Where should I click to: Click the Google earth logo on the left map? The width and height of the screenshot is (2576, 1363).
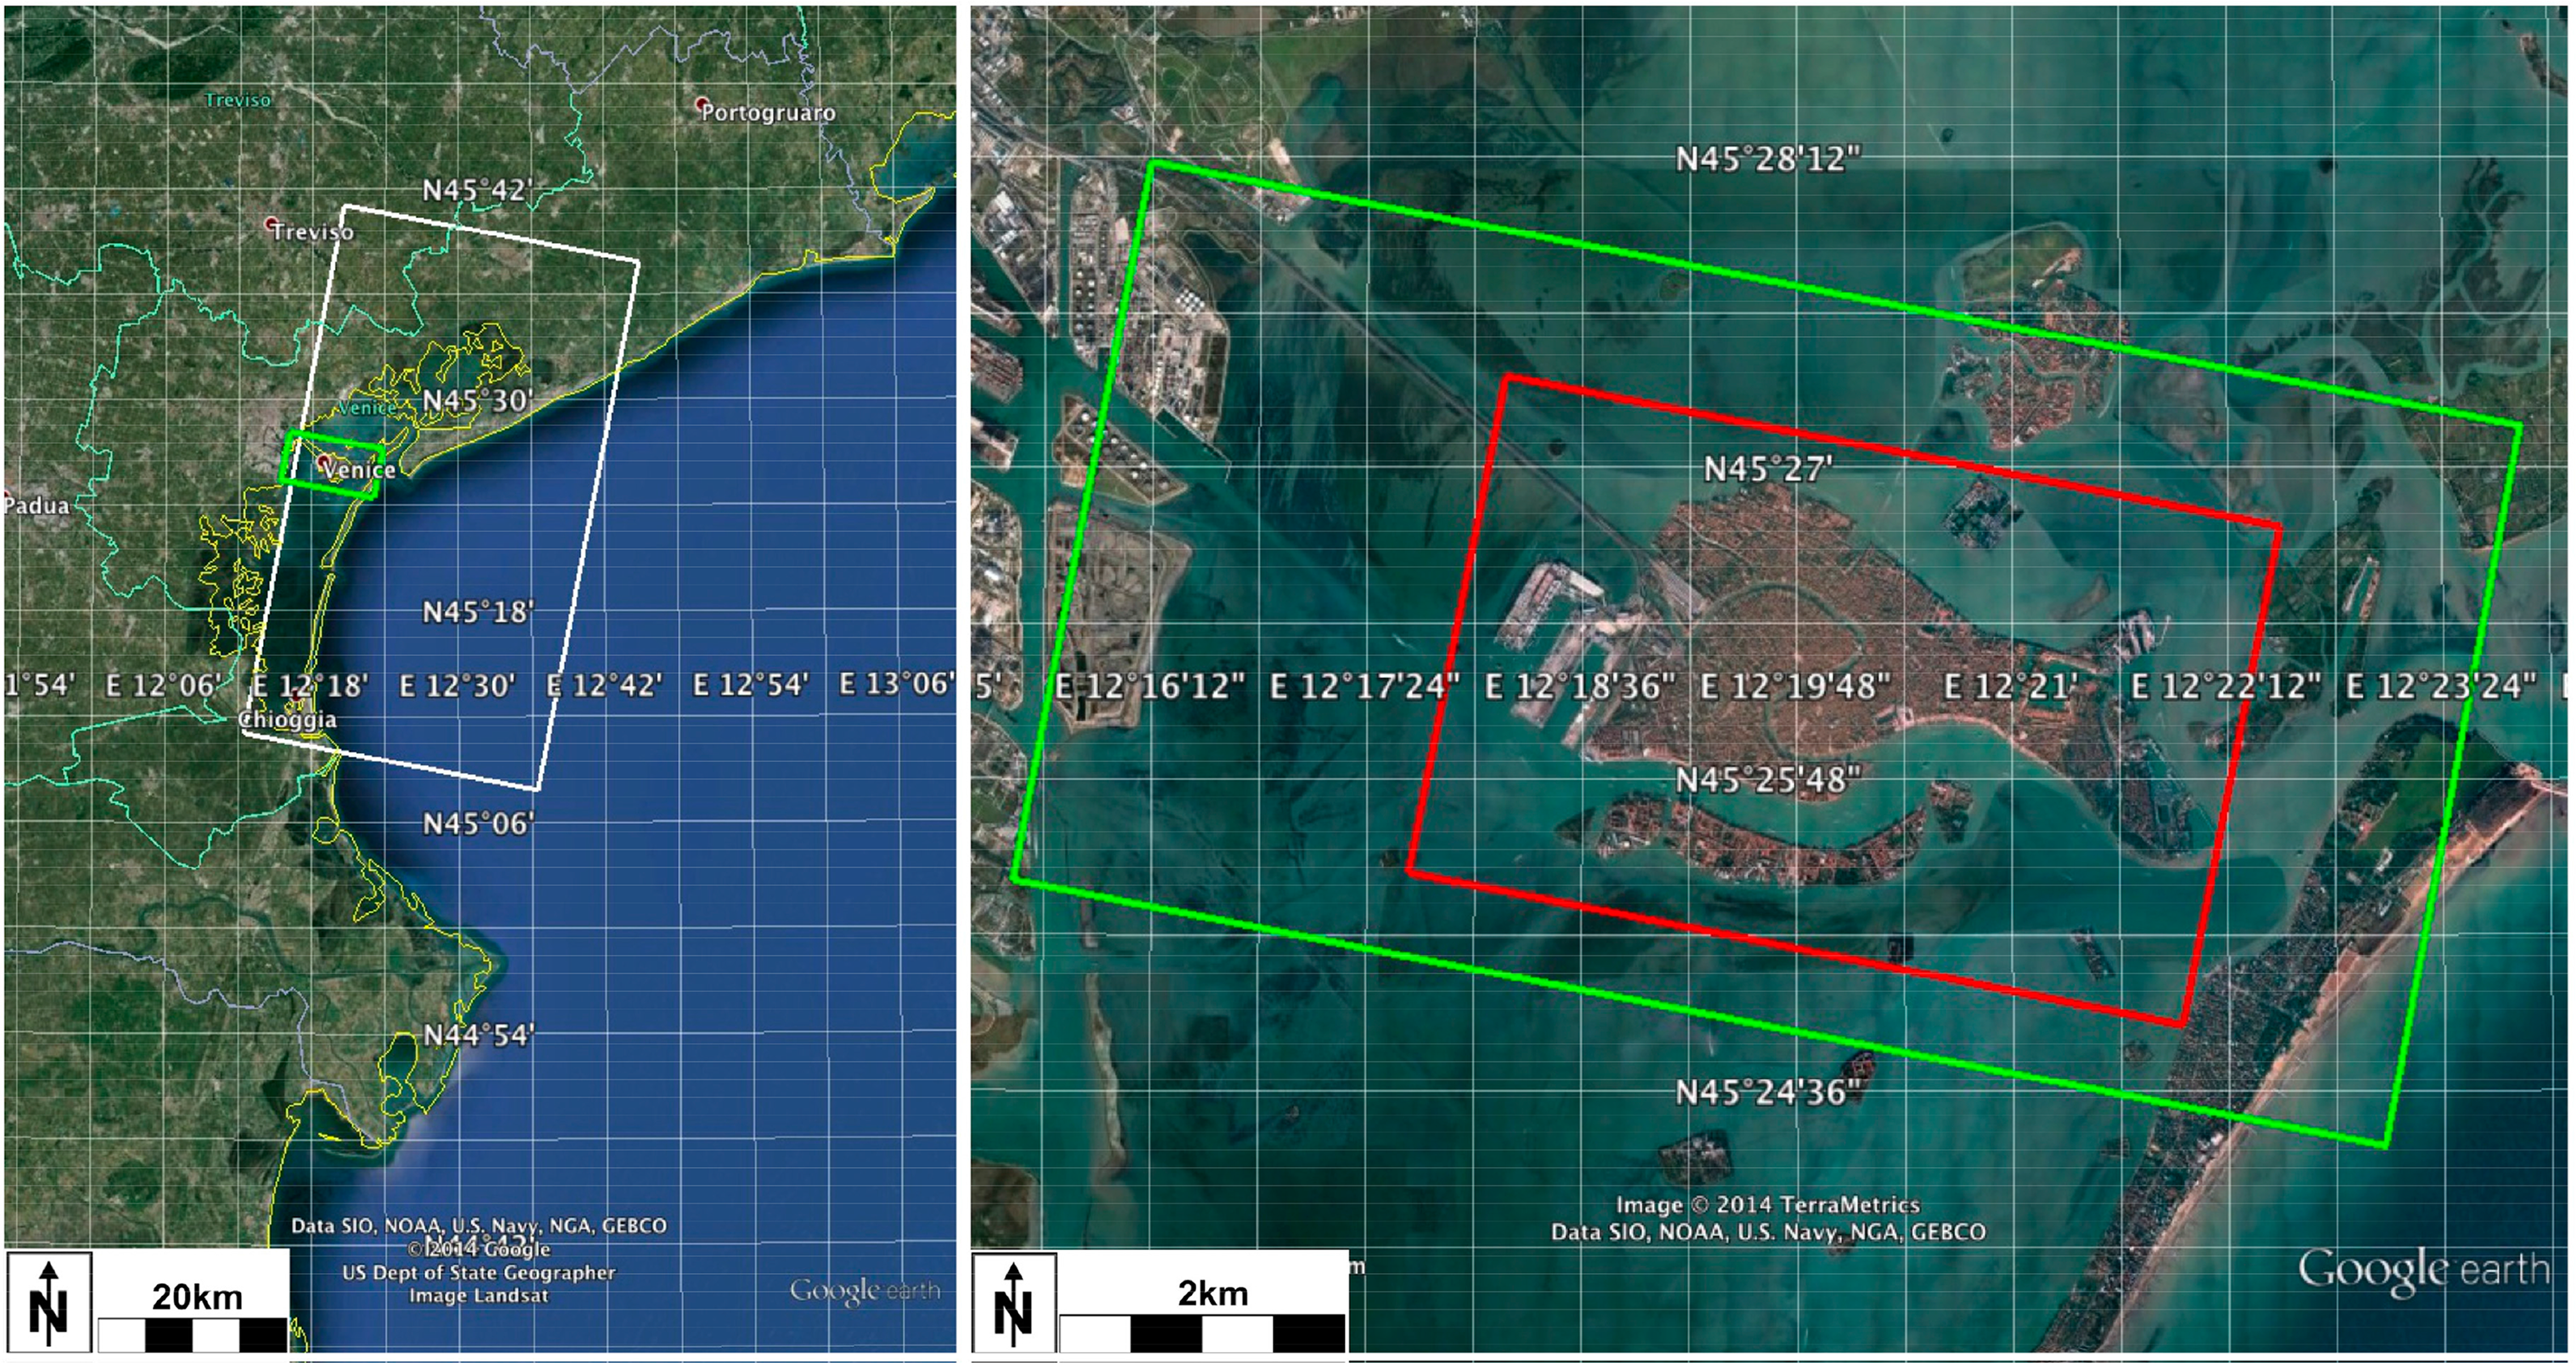(865, 1290)
